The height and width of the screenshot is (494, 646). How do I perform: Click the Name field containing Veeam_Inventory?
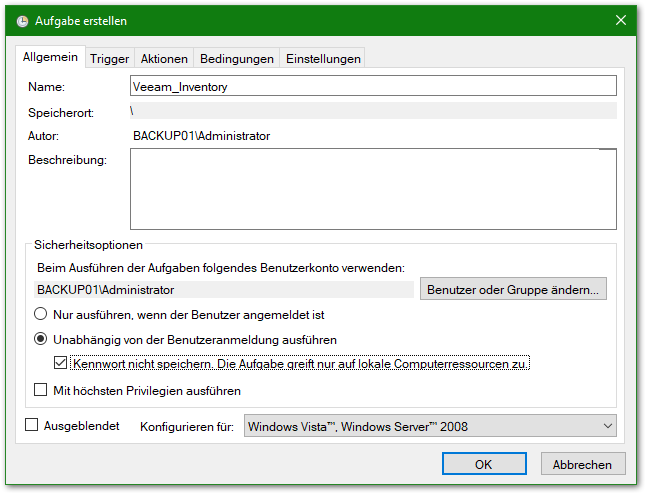click(373, 87)
